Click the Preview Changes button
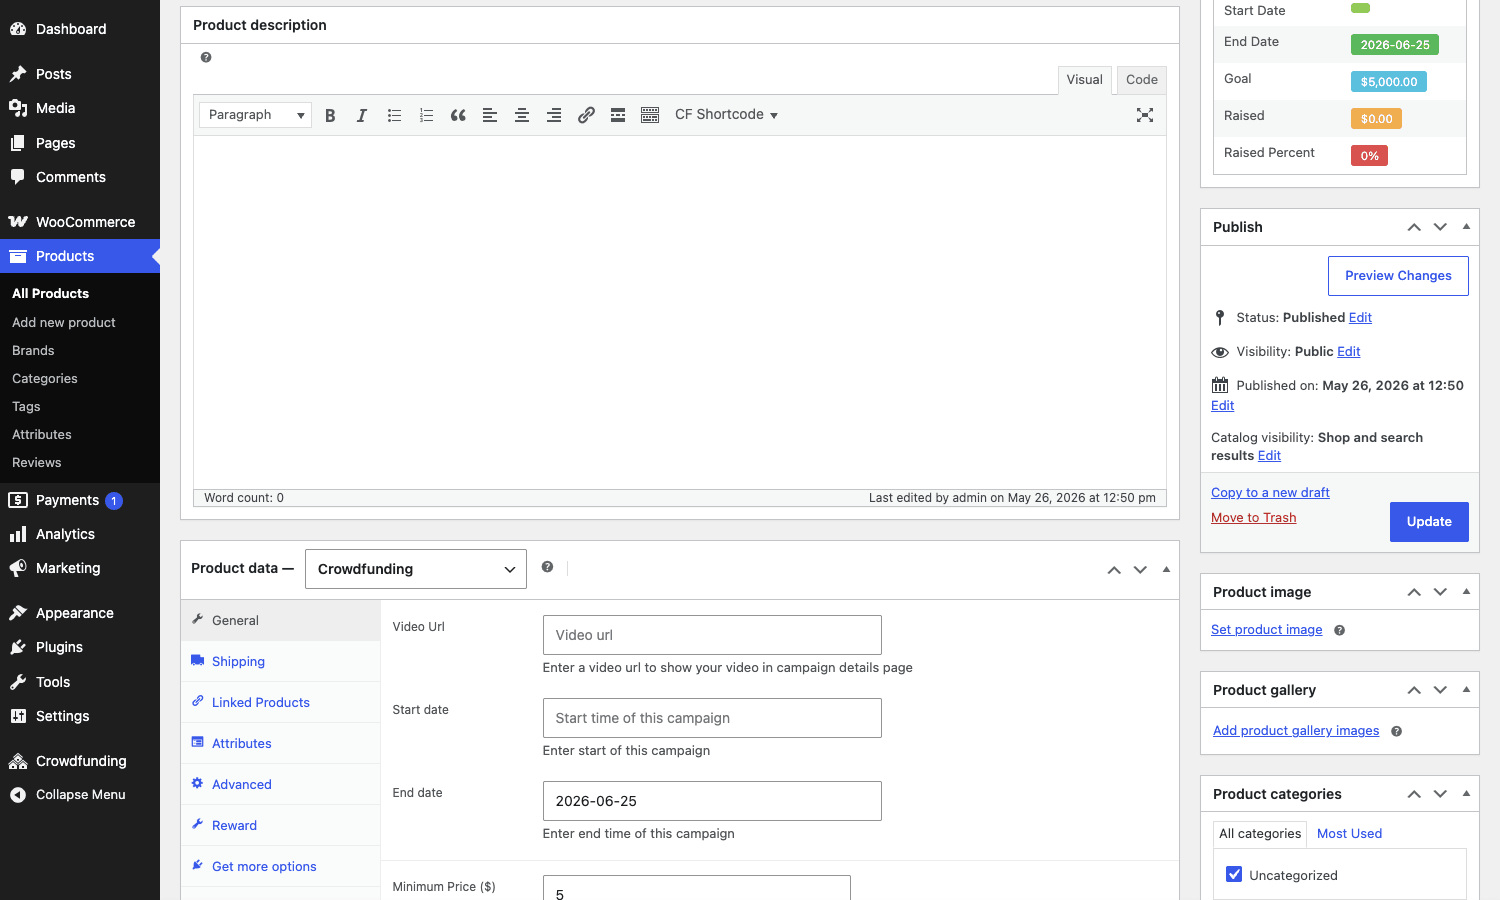The image size is (1500, 900). coord(1398,276)
